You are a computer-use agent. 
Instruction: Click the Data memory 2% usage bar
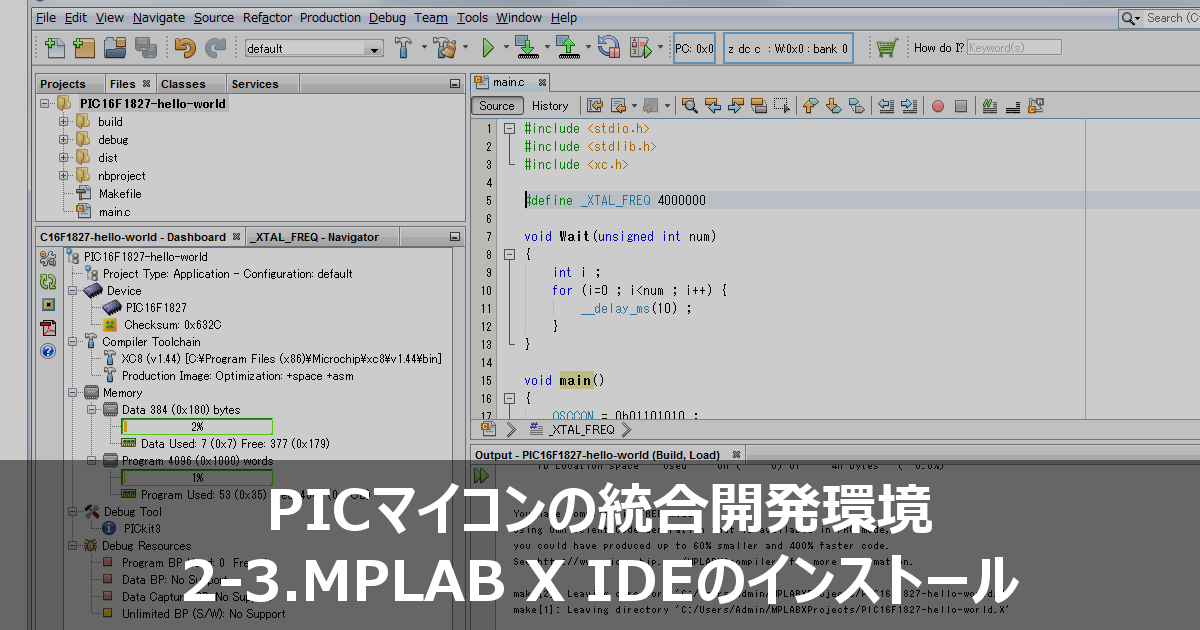[196, 426]
